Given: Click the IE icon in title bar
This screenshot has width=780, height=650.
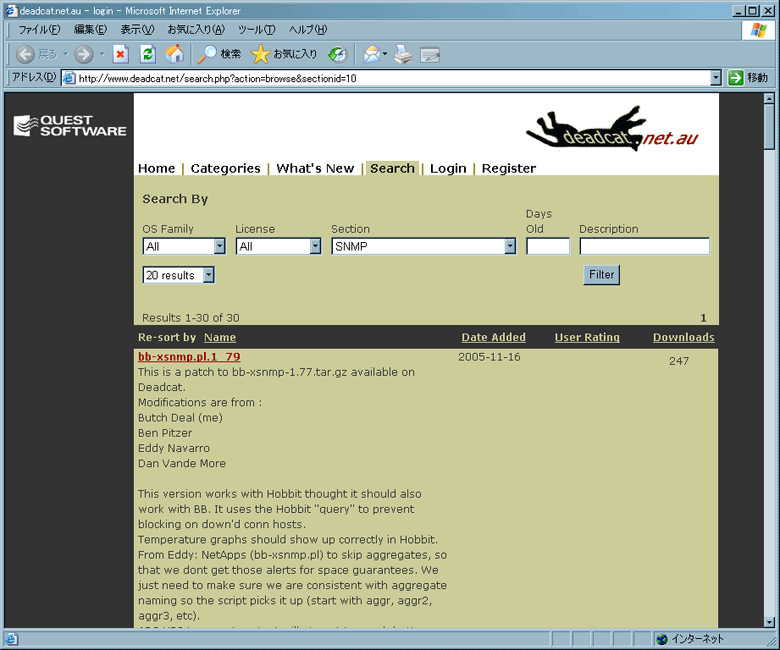Looking at the screenshot, I should coord(11,10).
